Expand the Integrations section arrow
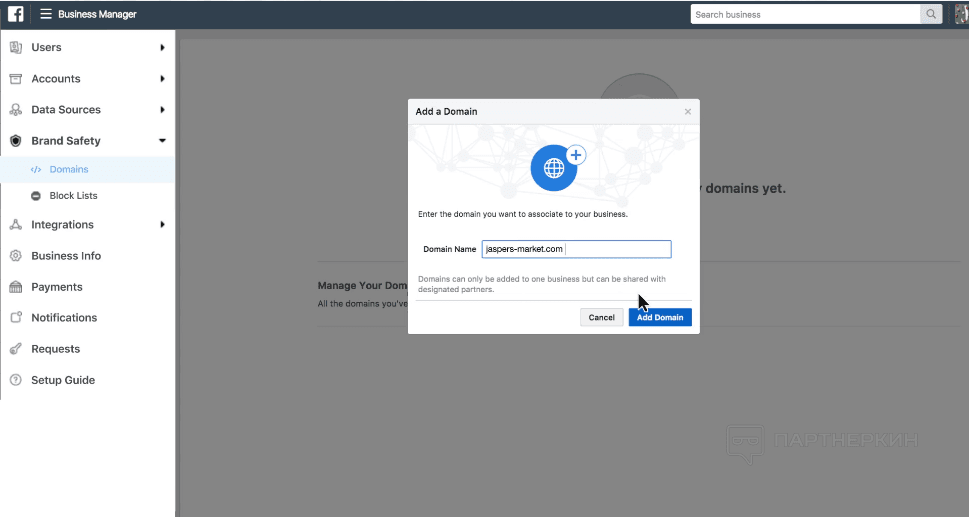The image size is (969, 517). click(163, 224)
